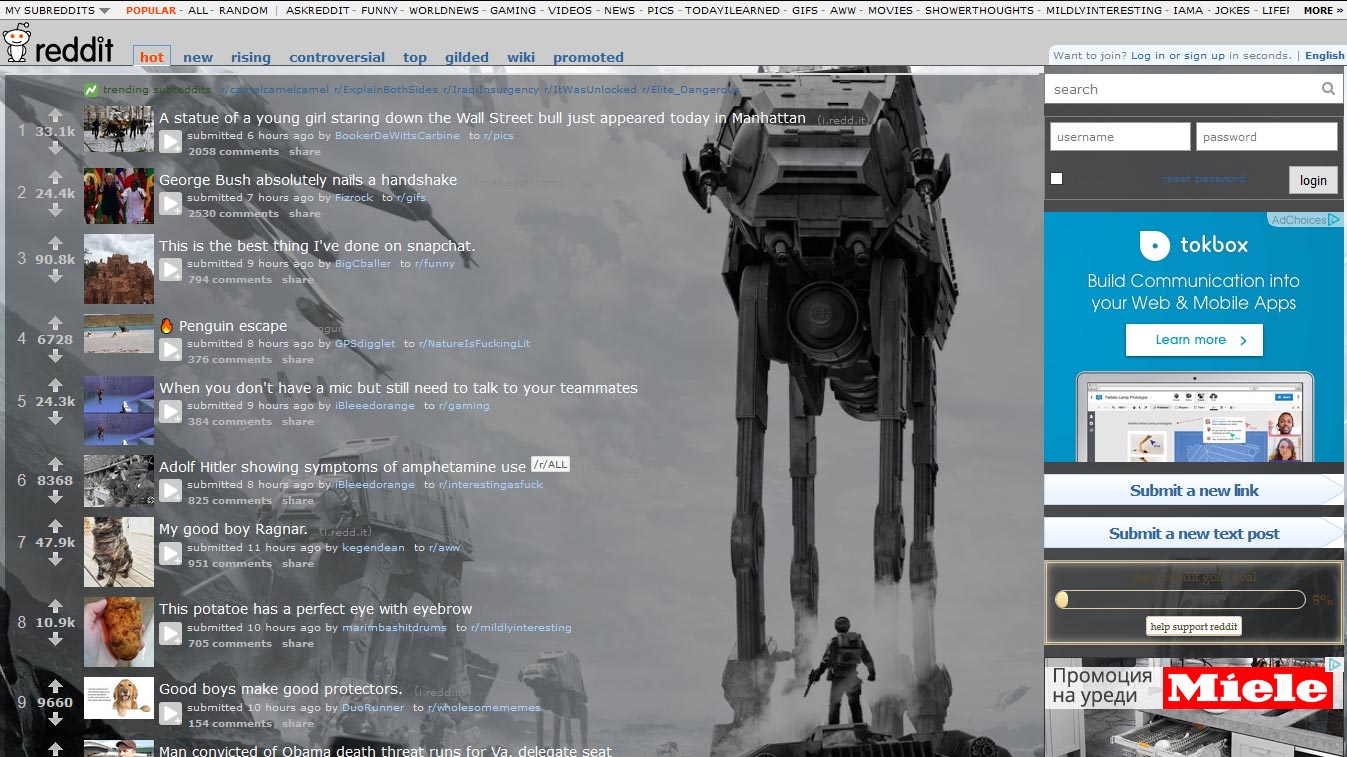Screen dimensions: 1347x757
Task: Switch to the new tab
Action: click(x=197, y=57)
